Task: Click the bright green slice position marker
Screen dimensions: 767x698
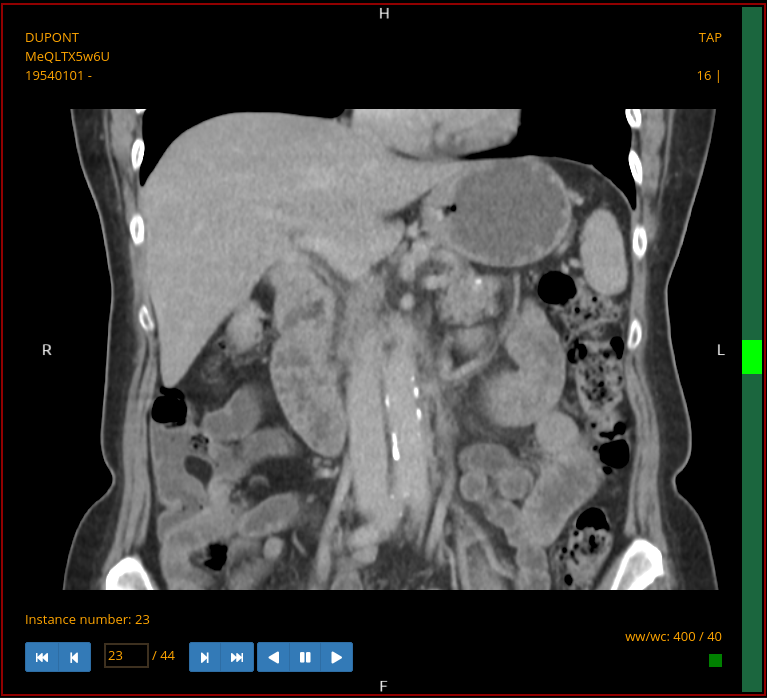Action: (752, 357)
